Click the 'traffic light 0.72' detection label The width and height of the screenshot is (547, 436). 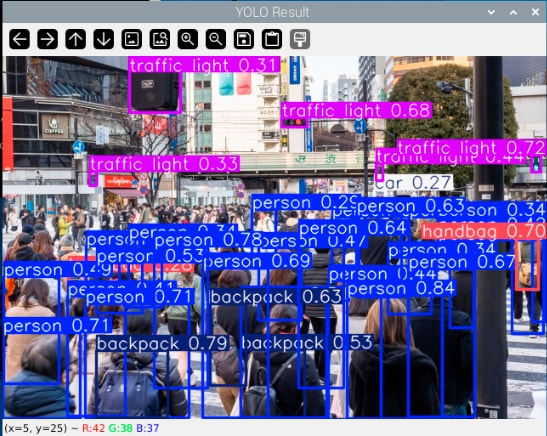471,147
